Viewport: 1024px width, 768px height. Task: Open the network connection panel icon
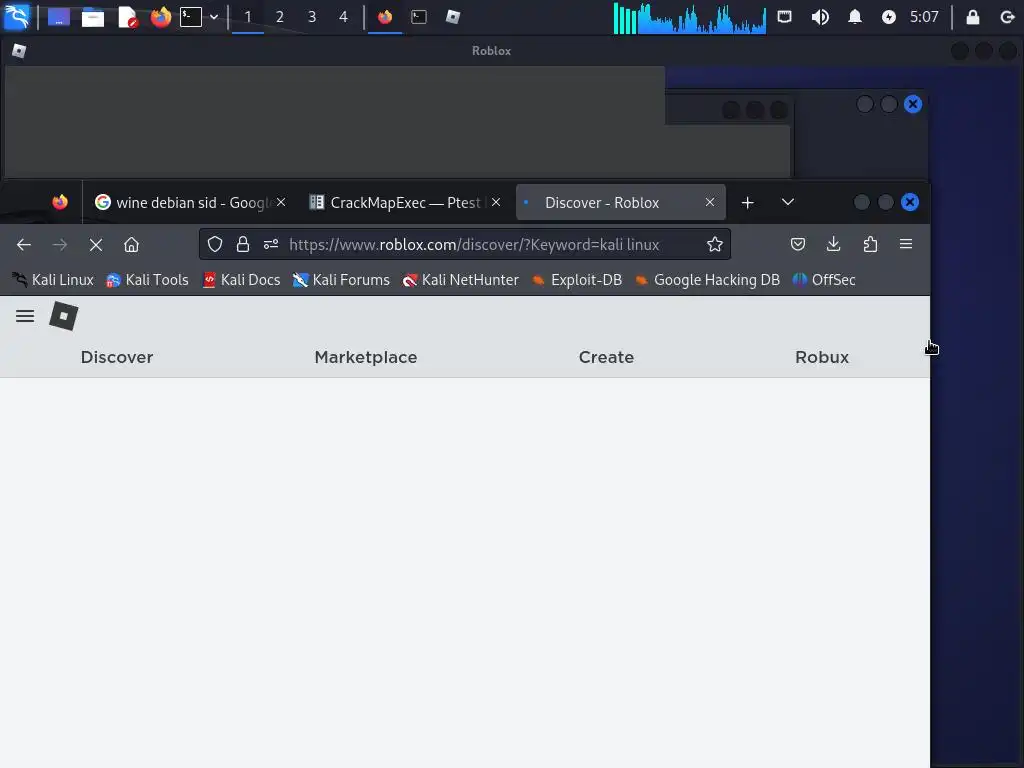click(x=784, y=16)
